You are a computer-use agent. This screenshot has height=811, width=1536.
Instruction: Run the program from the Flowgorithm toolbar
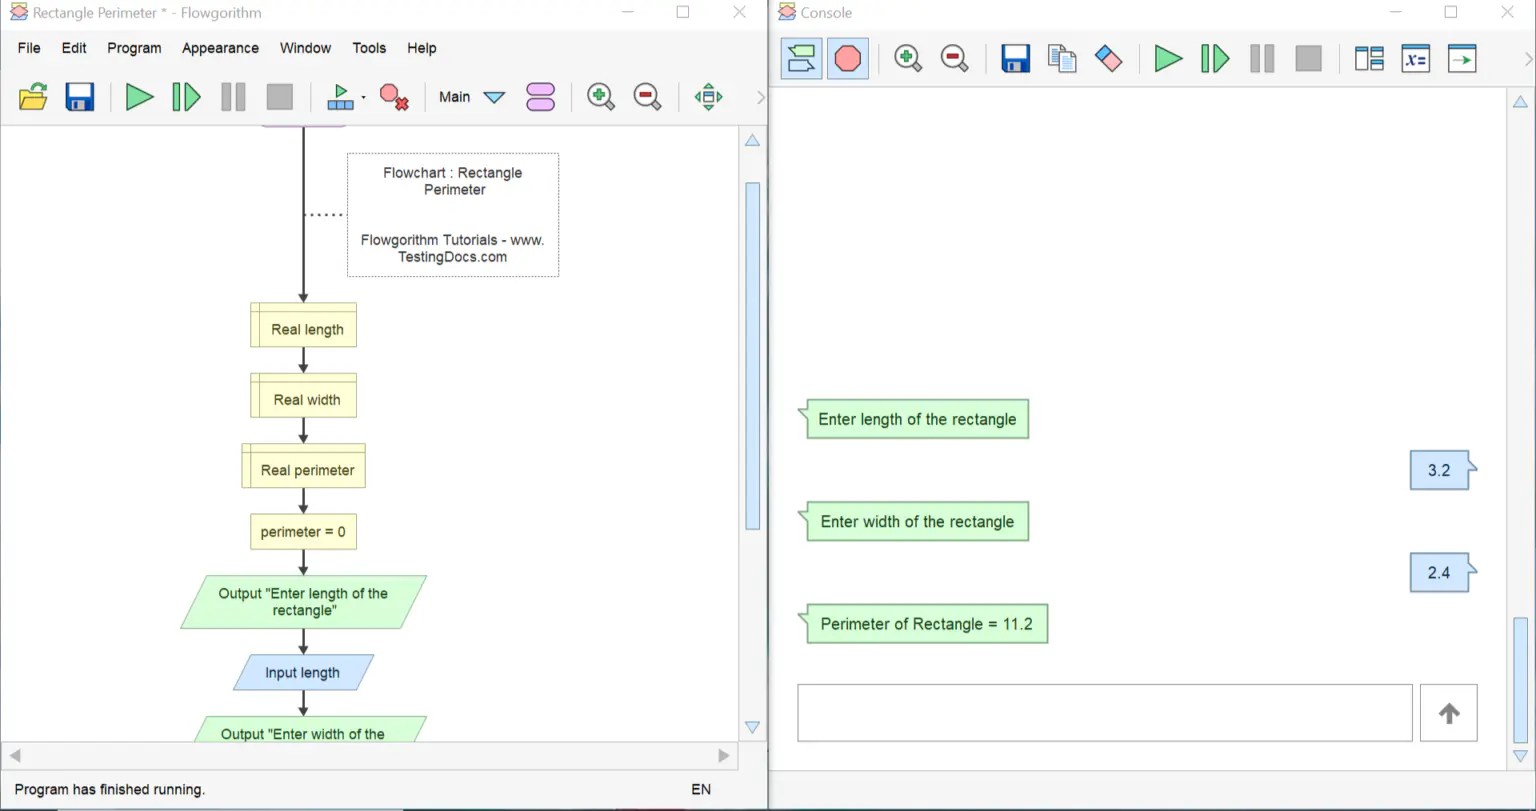(139, 97)
